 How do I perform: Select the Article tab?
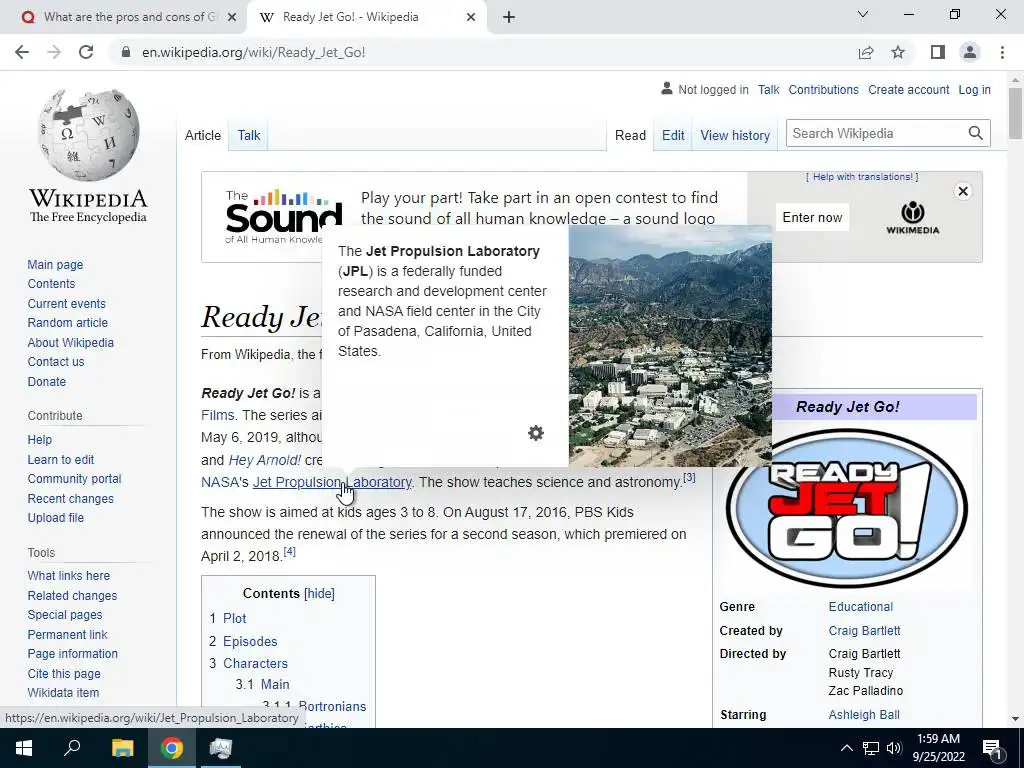click(x=202, y=135)
